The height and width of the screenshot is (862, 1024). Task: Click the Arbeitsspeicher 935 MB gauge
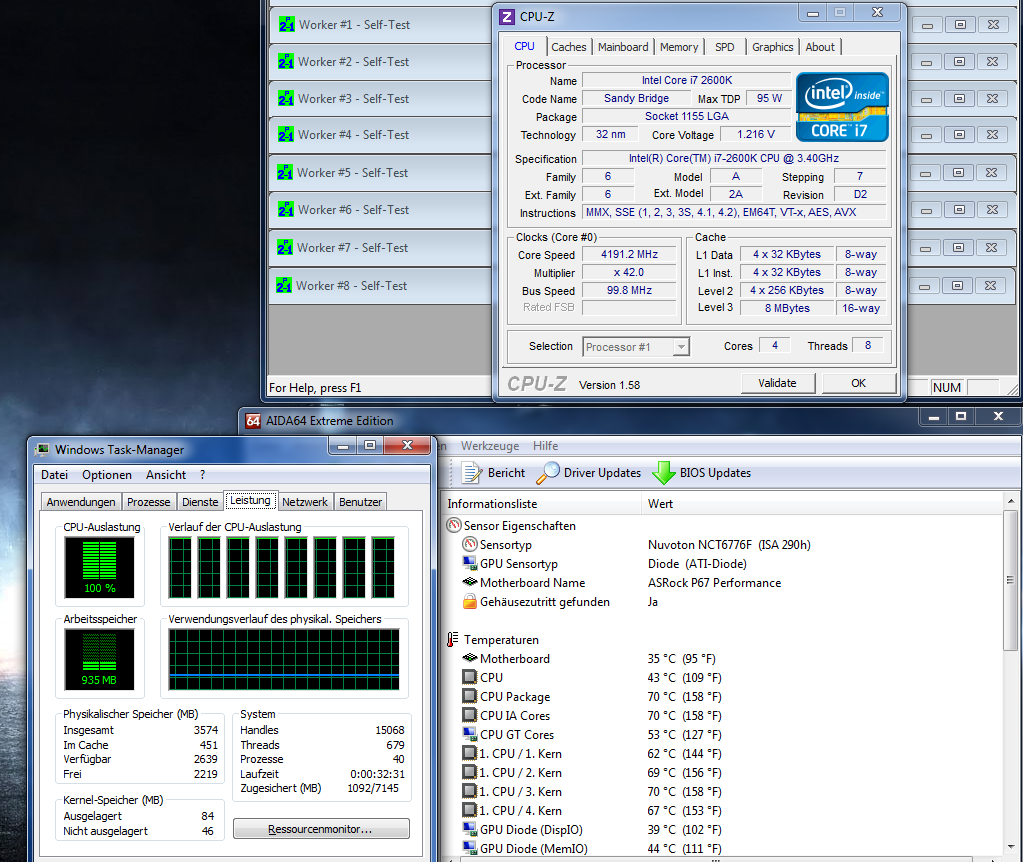(x=99, y=660)
